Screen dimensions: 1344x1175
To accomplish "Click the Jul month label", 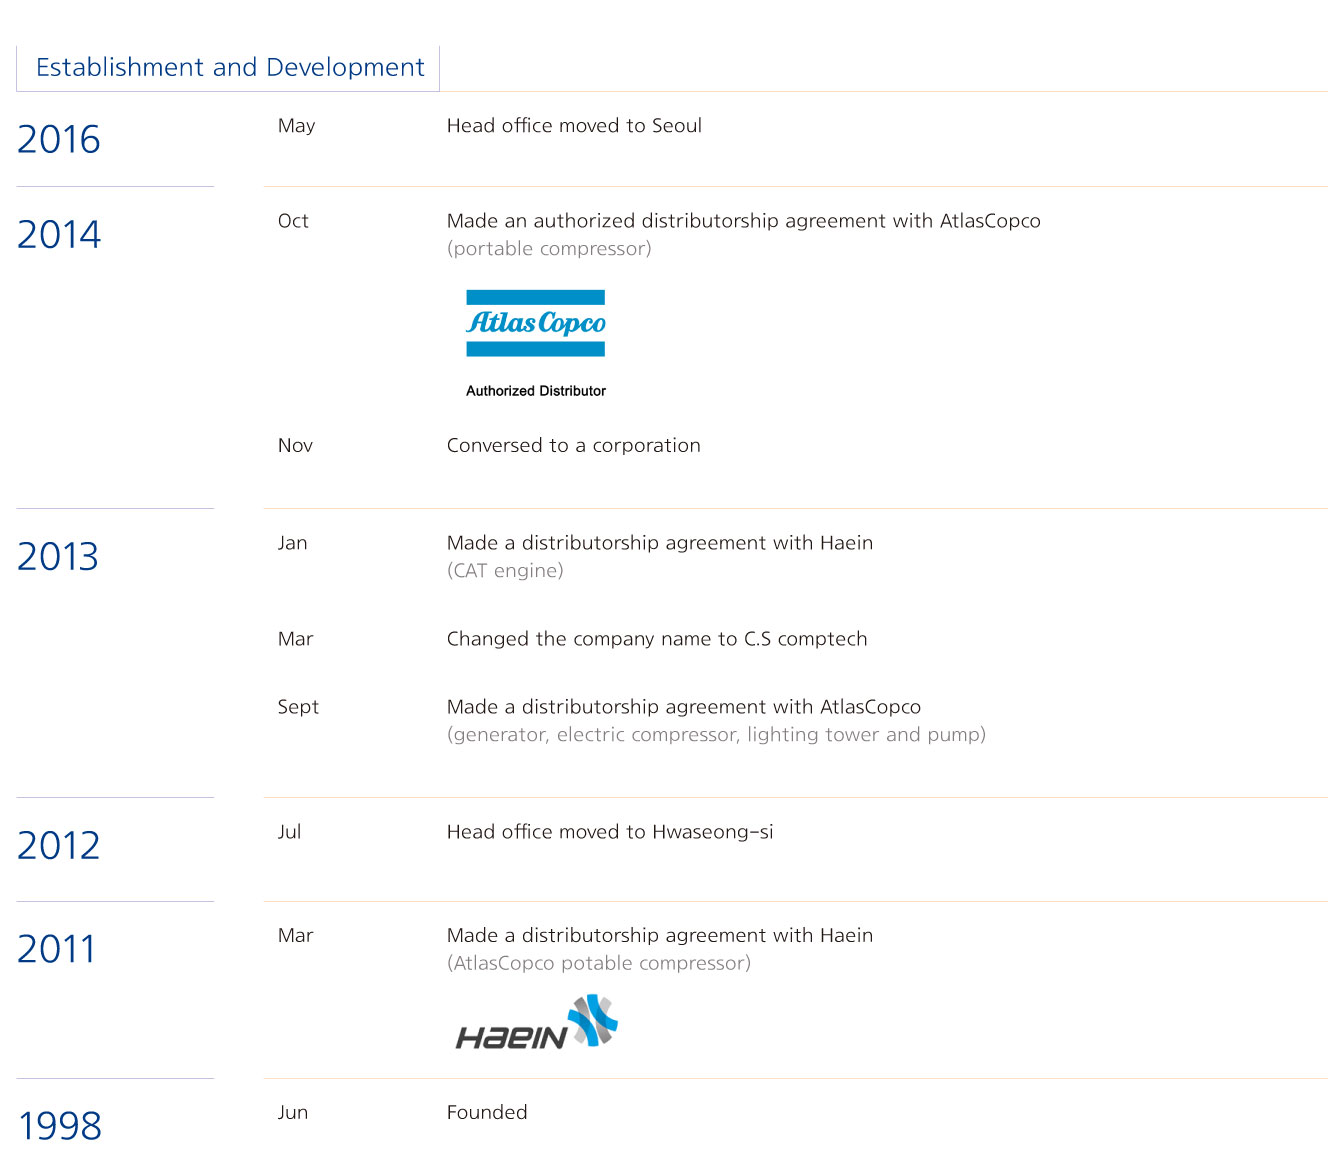I will pyautogui.click(x=289, y=832).
